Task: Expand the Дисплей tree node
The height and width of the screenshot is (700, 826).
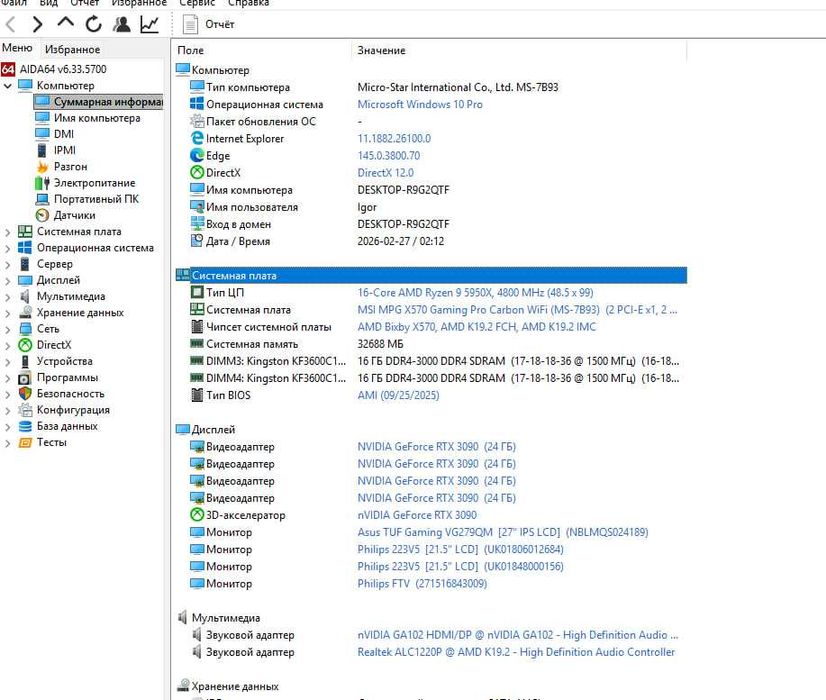Action: pos(7,281)
